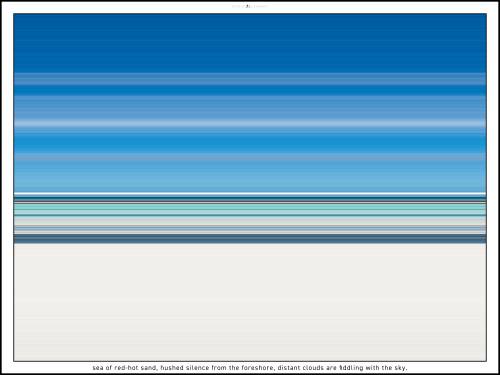
Task: Click the lighter grey bottom of the sand area
Action: [x=250, y=347]
